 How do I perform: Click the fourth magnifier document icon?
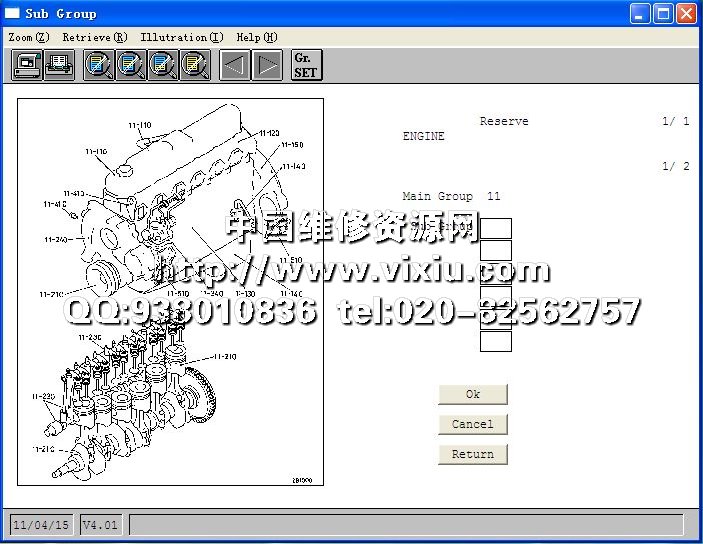(195, 66)
